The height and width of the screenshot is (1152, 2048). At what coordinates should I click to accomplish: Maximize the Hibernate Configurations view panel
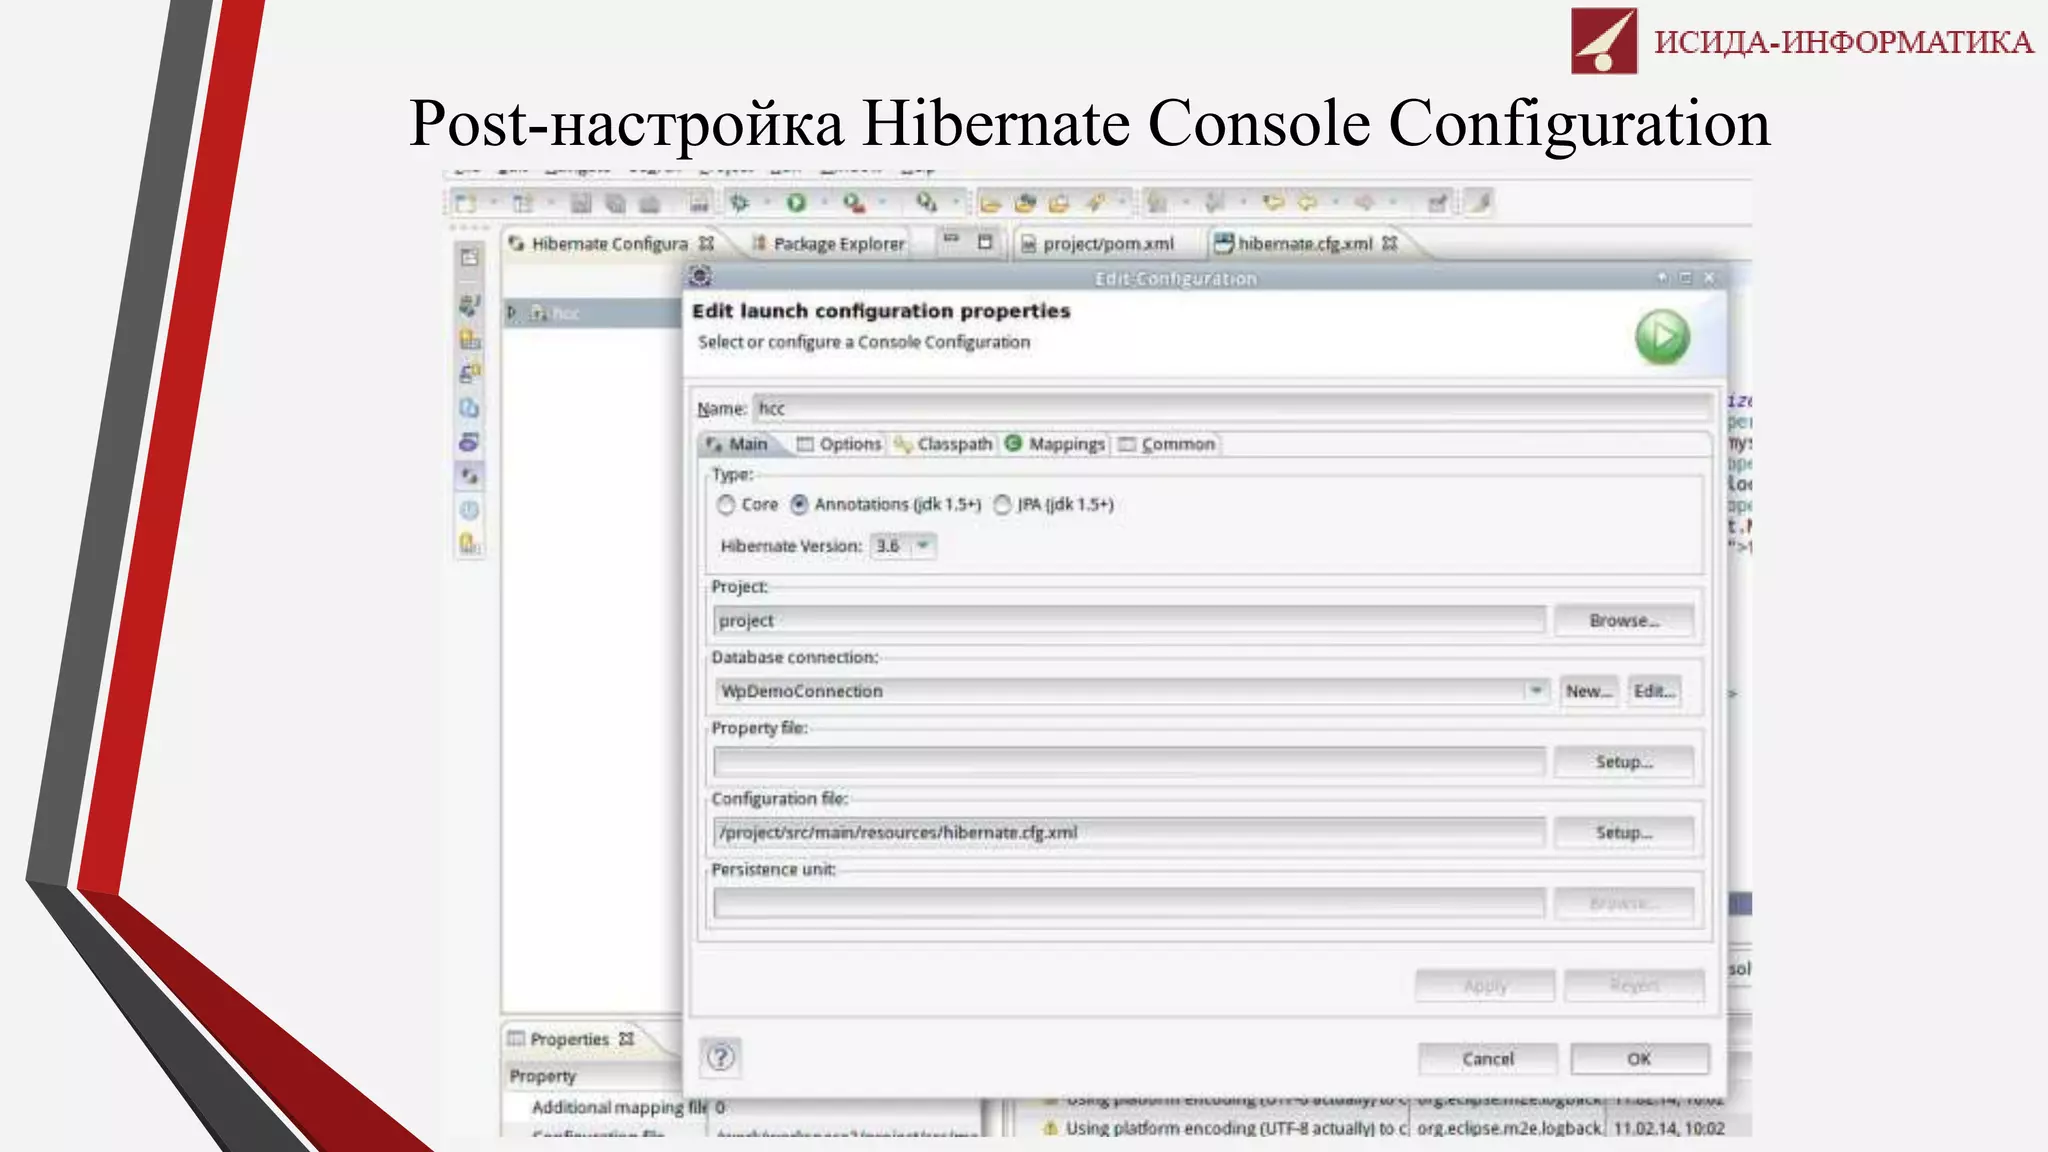pyautogui.click(x=985, y=242)
